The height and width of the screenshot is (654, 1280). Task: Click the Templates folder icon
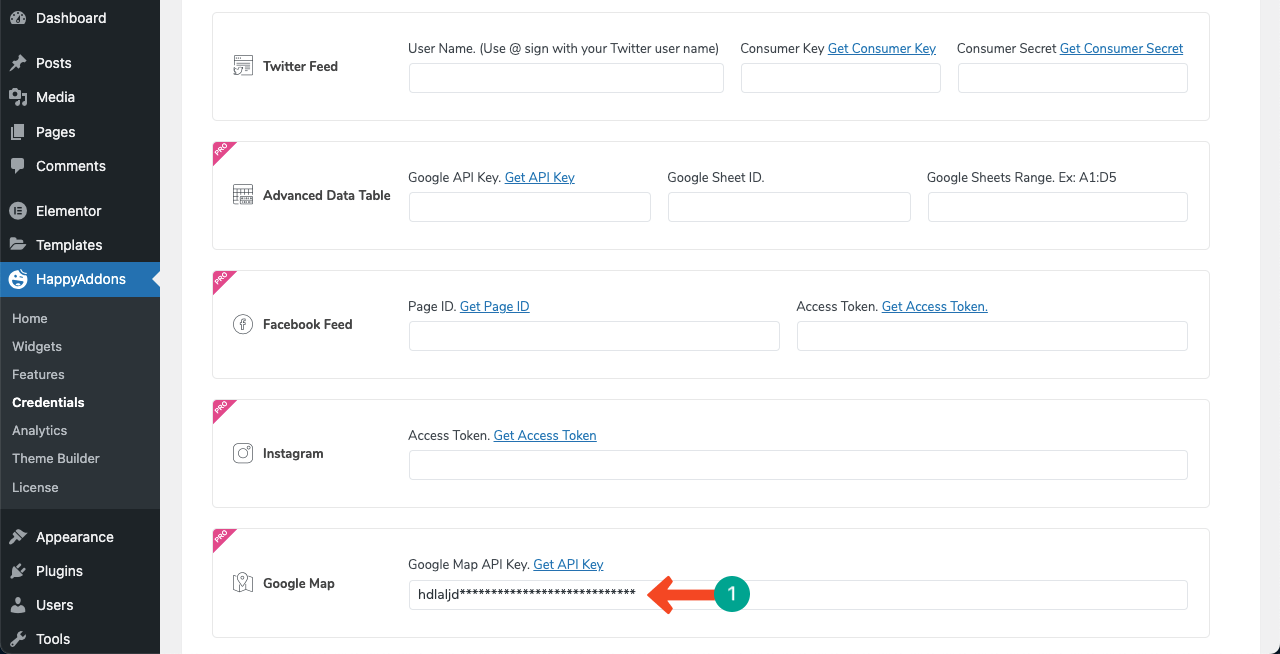point(18,245)
